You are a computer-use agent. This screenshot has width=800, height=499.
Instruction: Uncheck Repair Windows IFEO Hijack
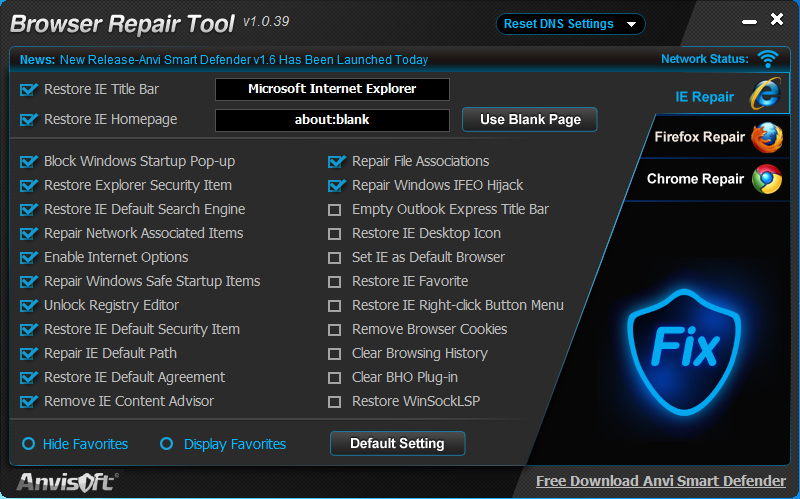(336, 186)
